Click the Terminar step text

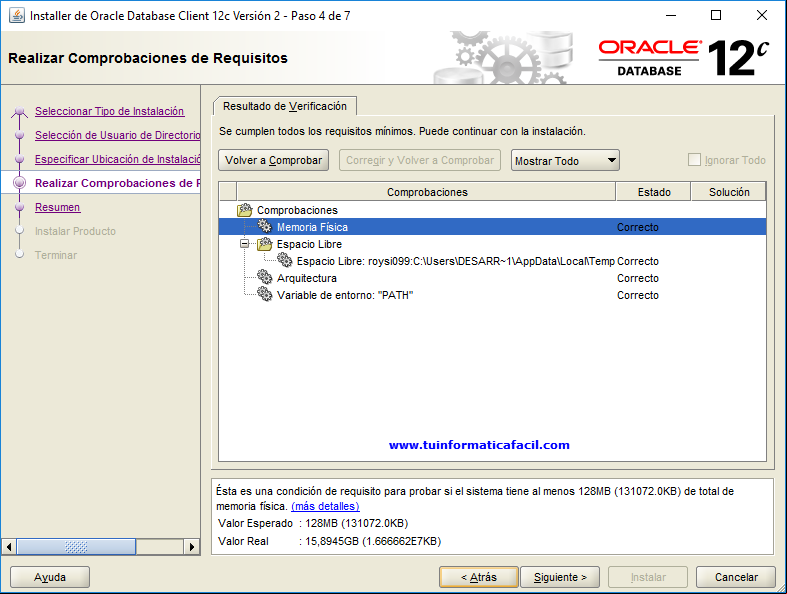pos(56,255)
